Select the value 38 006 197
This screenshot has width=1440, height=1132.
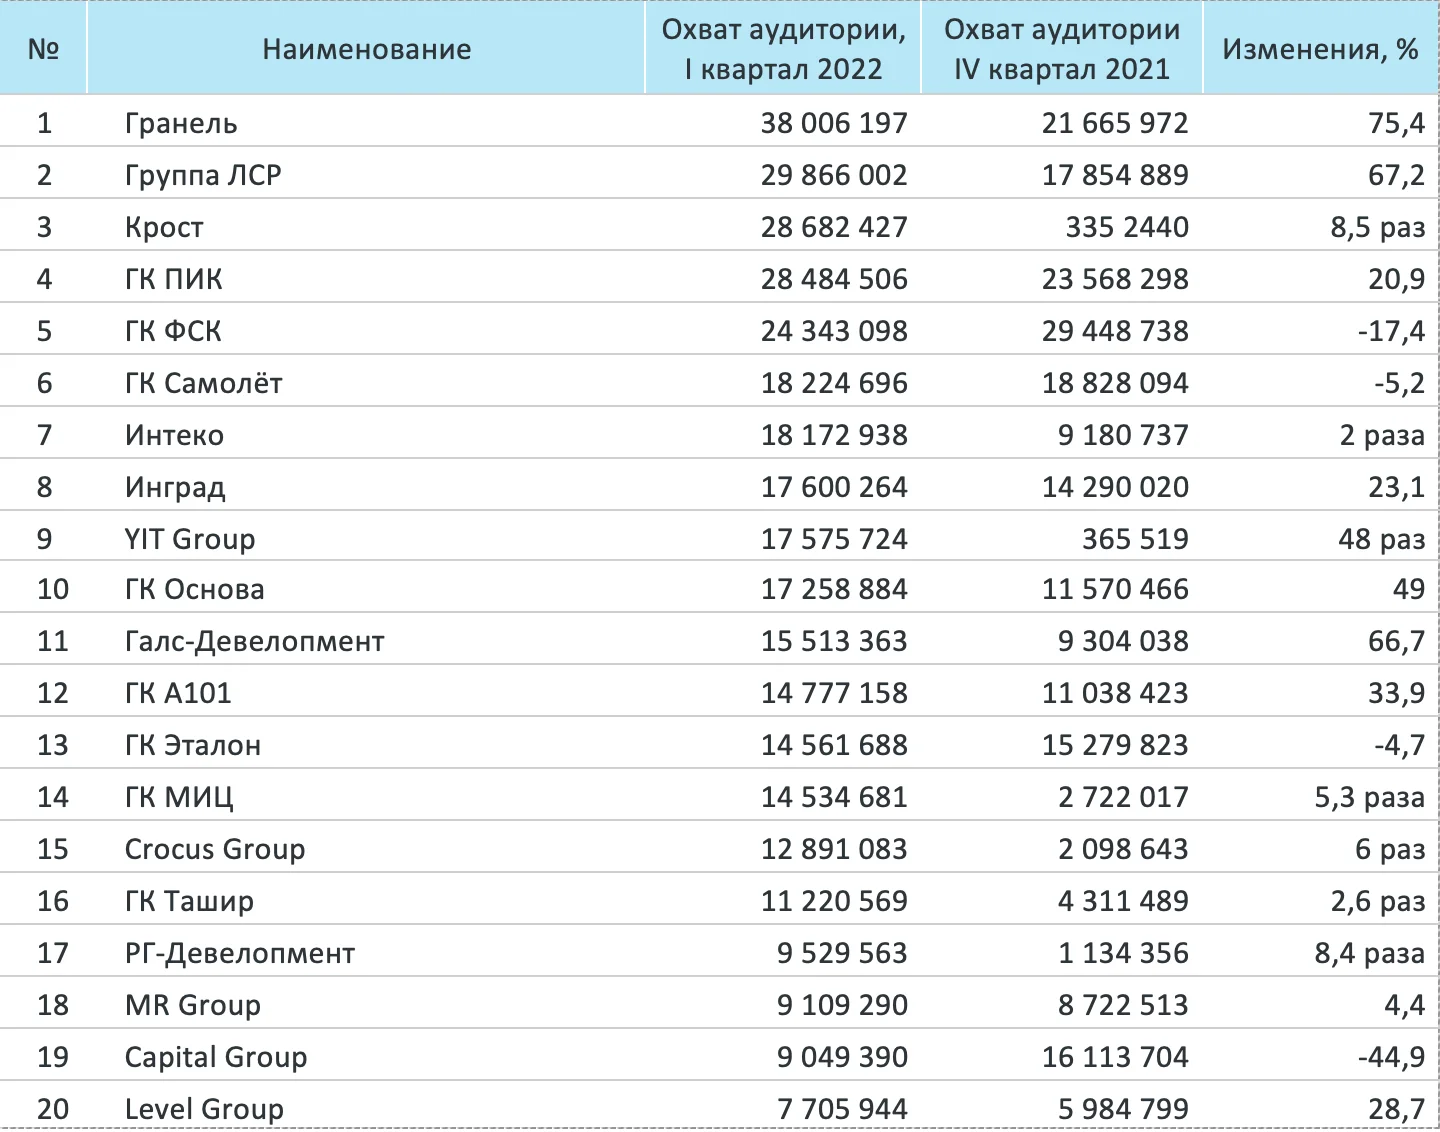click(834, 123)
